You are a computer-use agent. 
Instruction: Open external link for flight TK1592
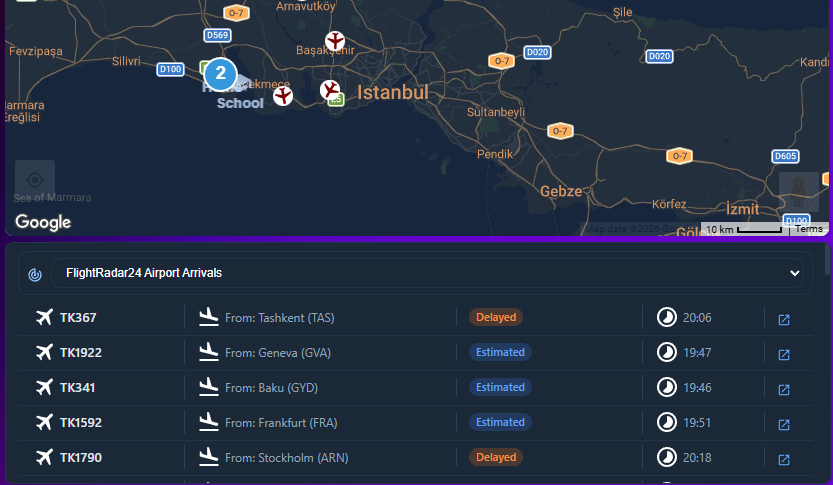click(x=784, y=424)
